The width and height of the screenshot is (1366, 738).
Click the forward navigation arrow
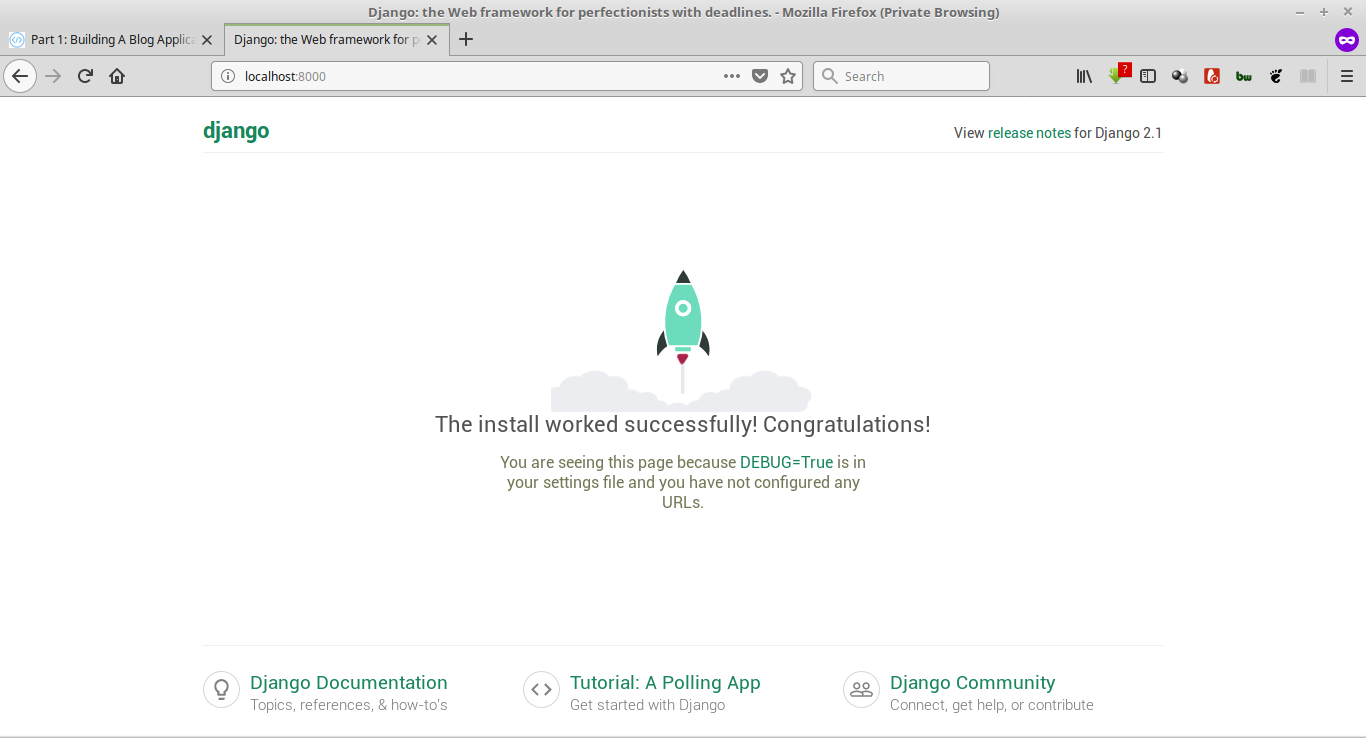[53, 76]
